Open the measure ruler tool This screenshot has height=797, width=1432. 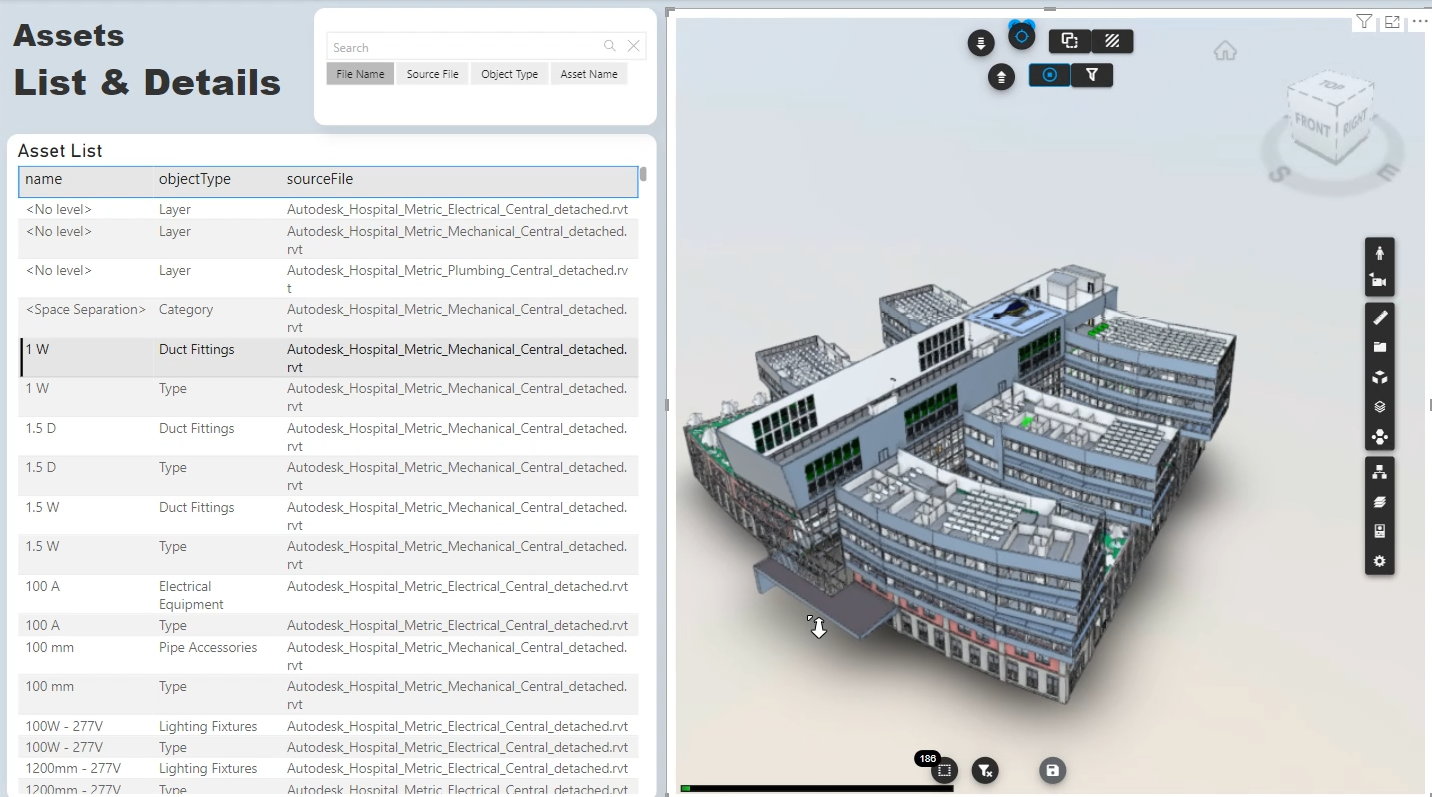tap(1379, 318)
